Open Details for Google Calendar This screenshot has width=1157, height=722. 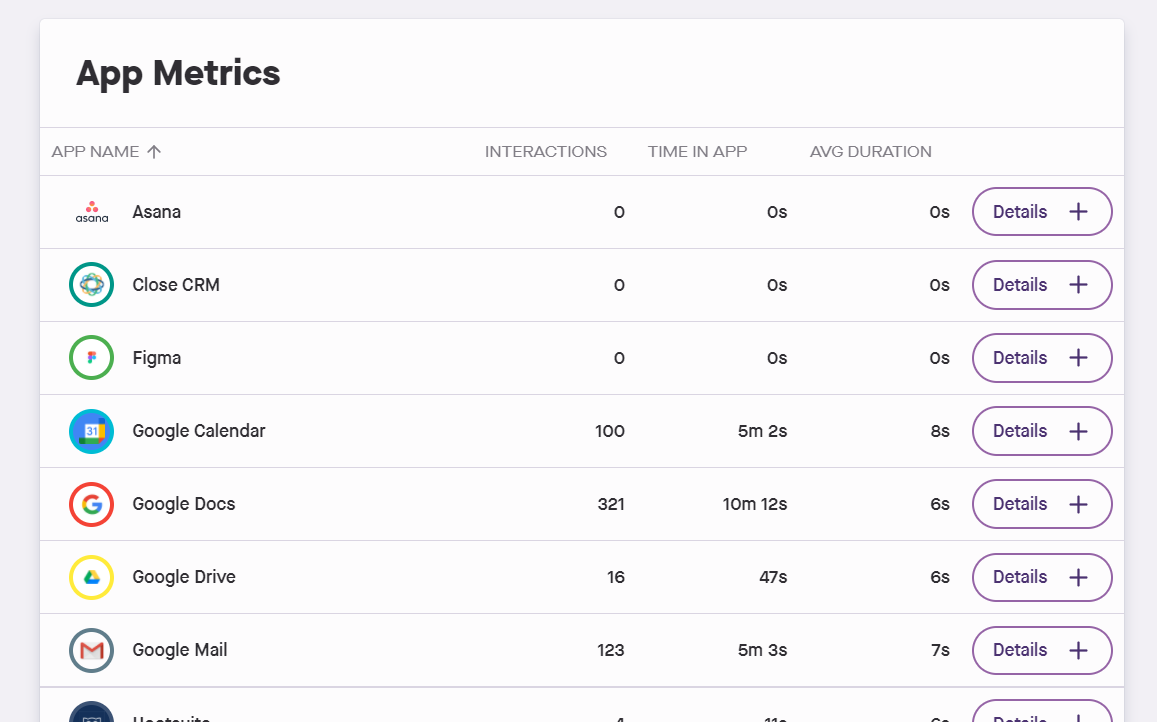click(x=1042, y=431)
